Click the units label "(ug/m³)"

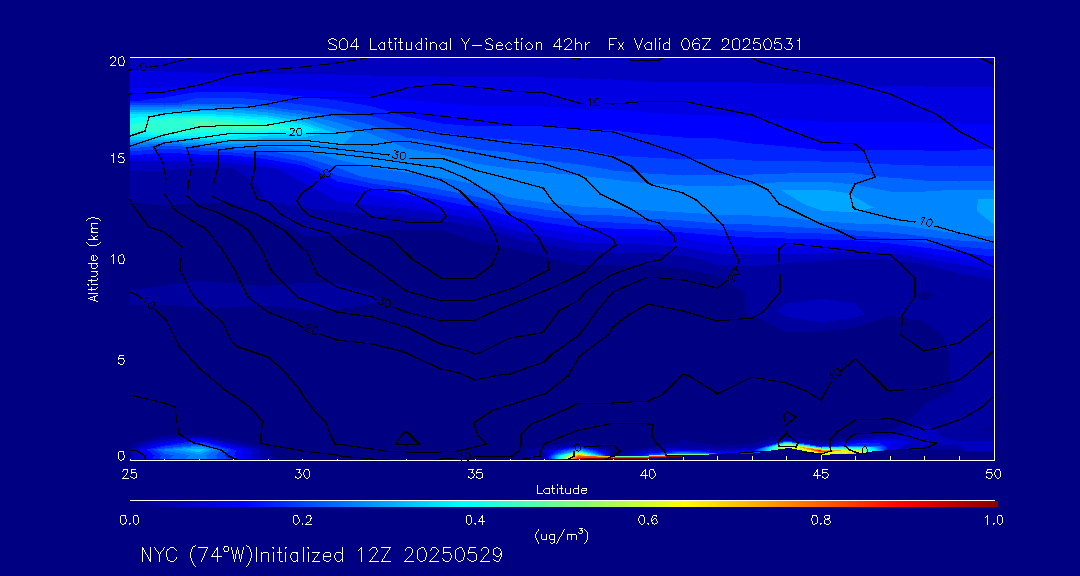click(561, 535)
